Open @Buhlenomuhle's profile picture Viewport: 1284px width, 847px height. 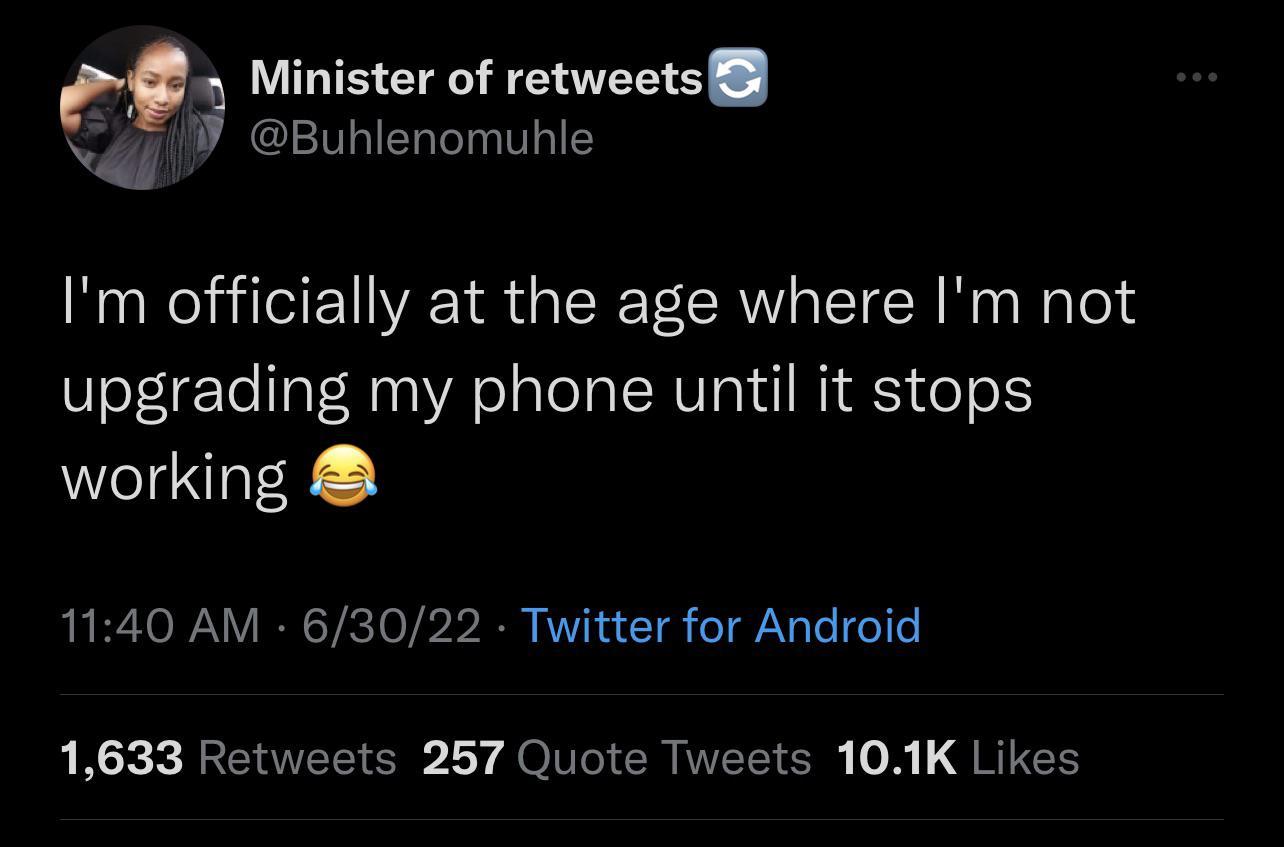(x=143, y=107)
